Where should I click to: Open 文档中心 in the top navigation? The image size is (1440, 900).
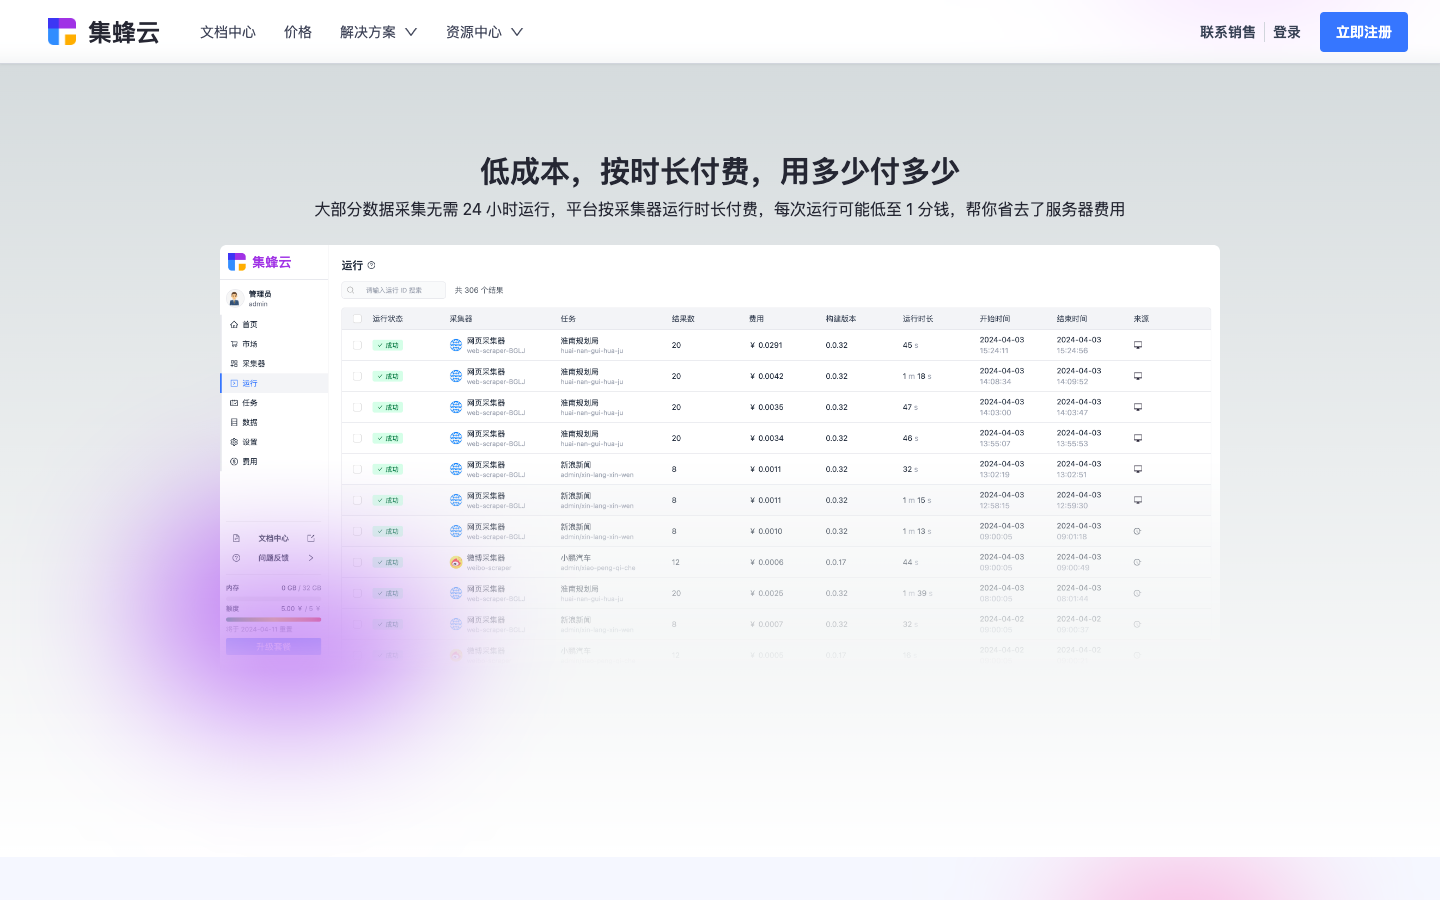click(x=228, y=32)
